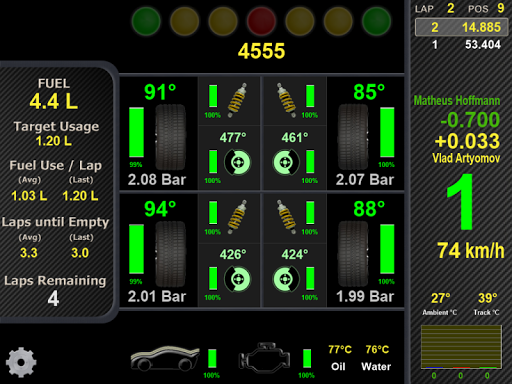Image resolution: width=512 pixels, height=384 pixels.
Task: Select the rear-right tire showing 88°
Action: coord(353,254)
